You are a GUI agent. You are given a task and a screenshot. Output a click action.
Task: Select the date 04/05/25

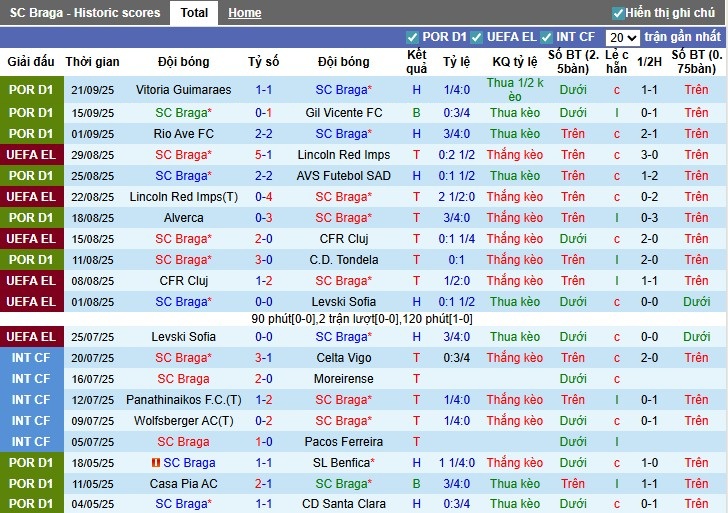click(92, 504)
